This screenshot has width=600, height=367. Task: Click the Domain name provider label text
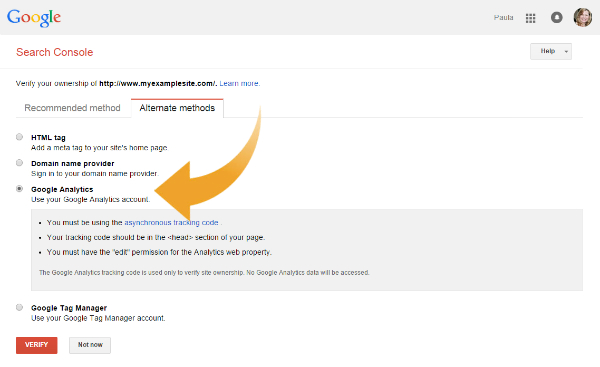coord(73,163)
